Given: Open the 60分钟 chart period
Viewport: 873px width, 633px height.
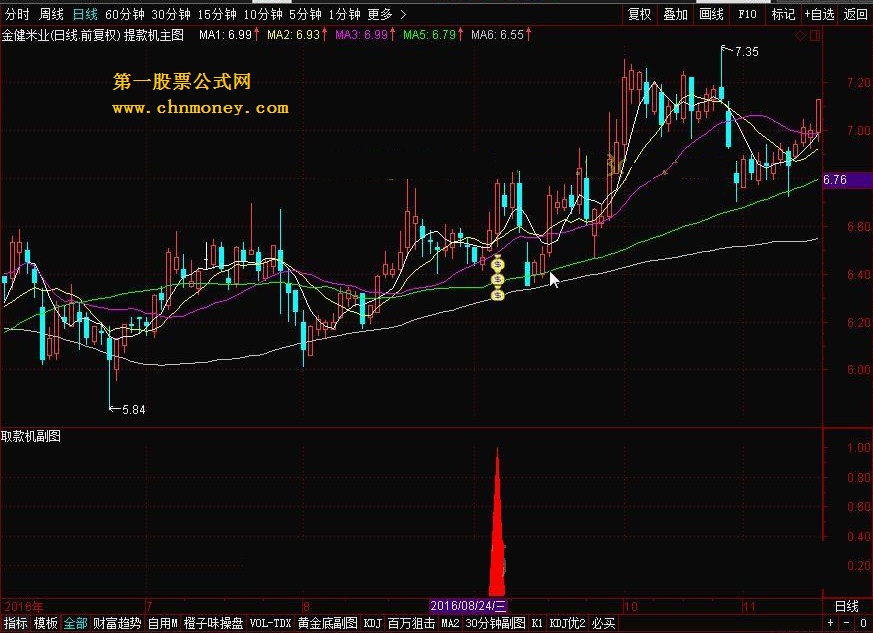Looking at the screenshot, I should click(x=125, y=14).
